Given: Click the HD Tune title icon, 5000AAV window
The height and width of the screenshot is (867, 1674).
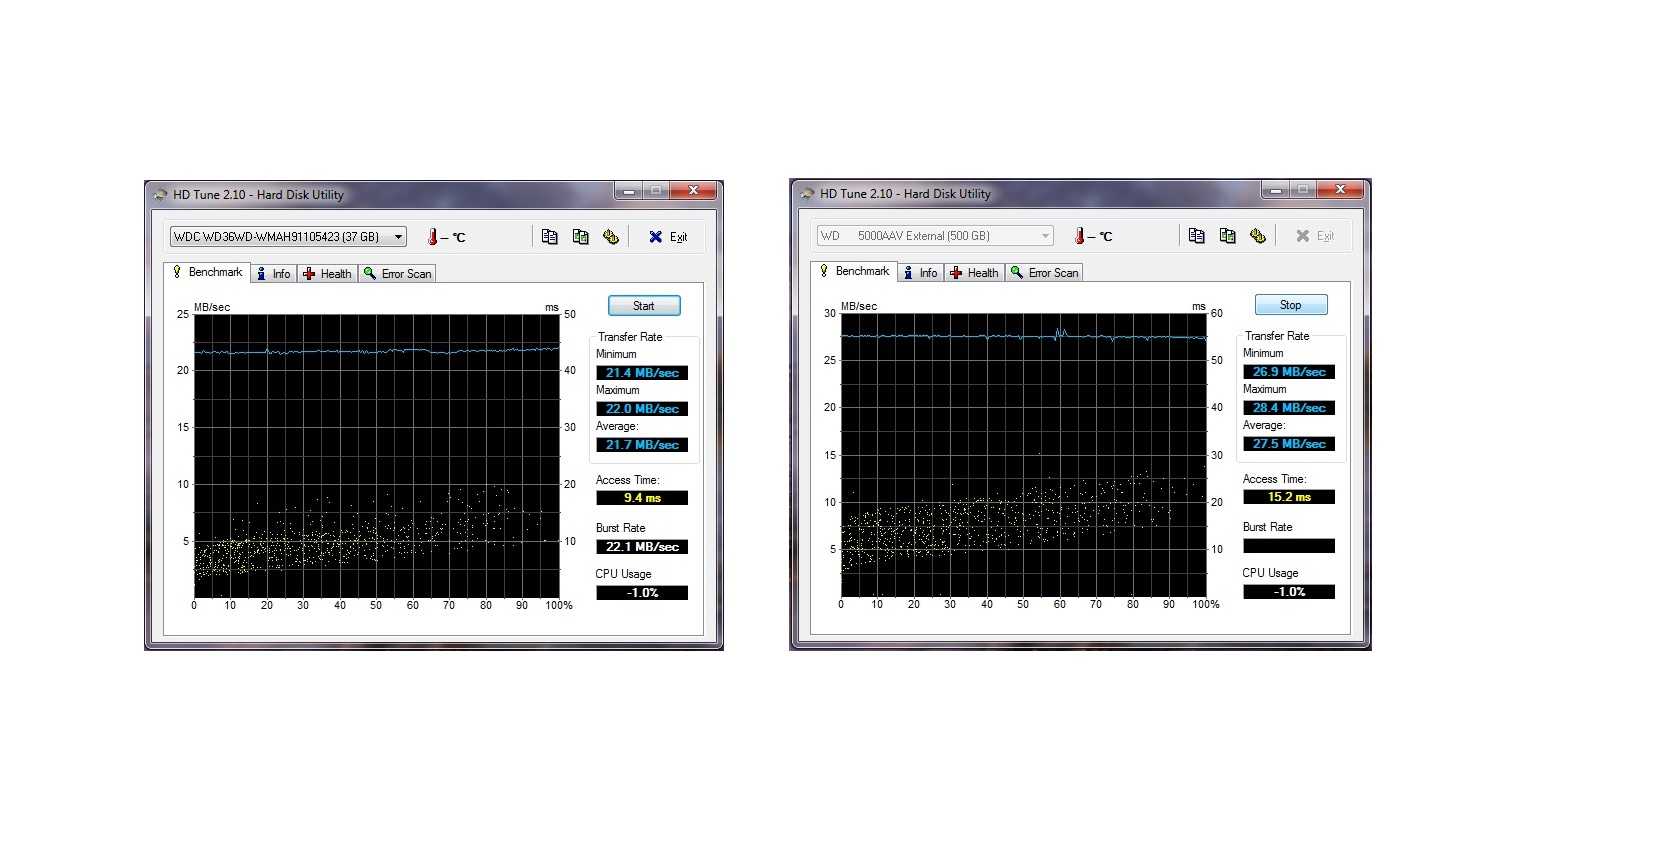Looking at the screenshot, I should point(807,194).
